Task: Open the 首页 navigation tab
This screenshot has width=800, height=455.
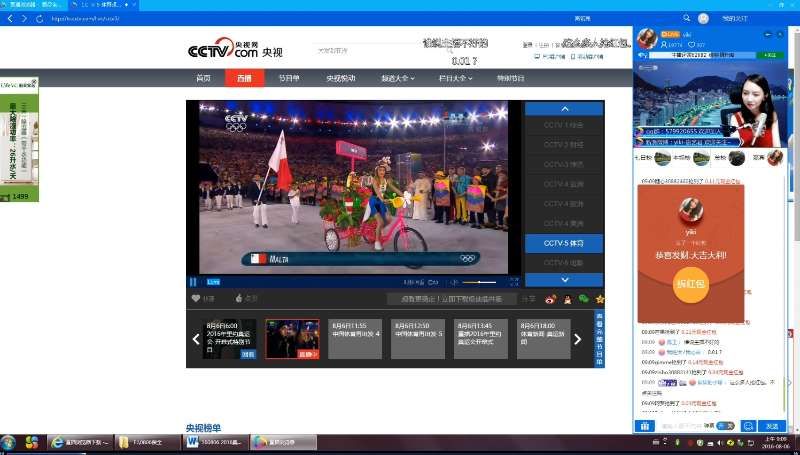Action: coord(204,78)
